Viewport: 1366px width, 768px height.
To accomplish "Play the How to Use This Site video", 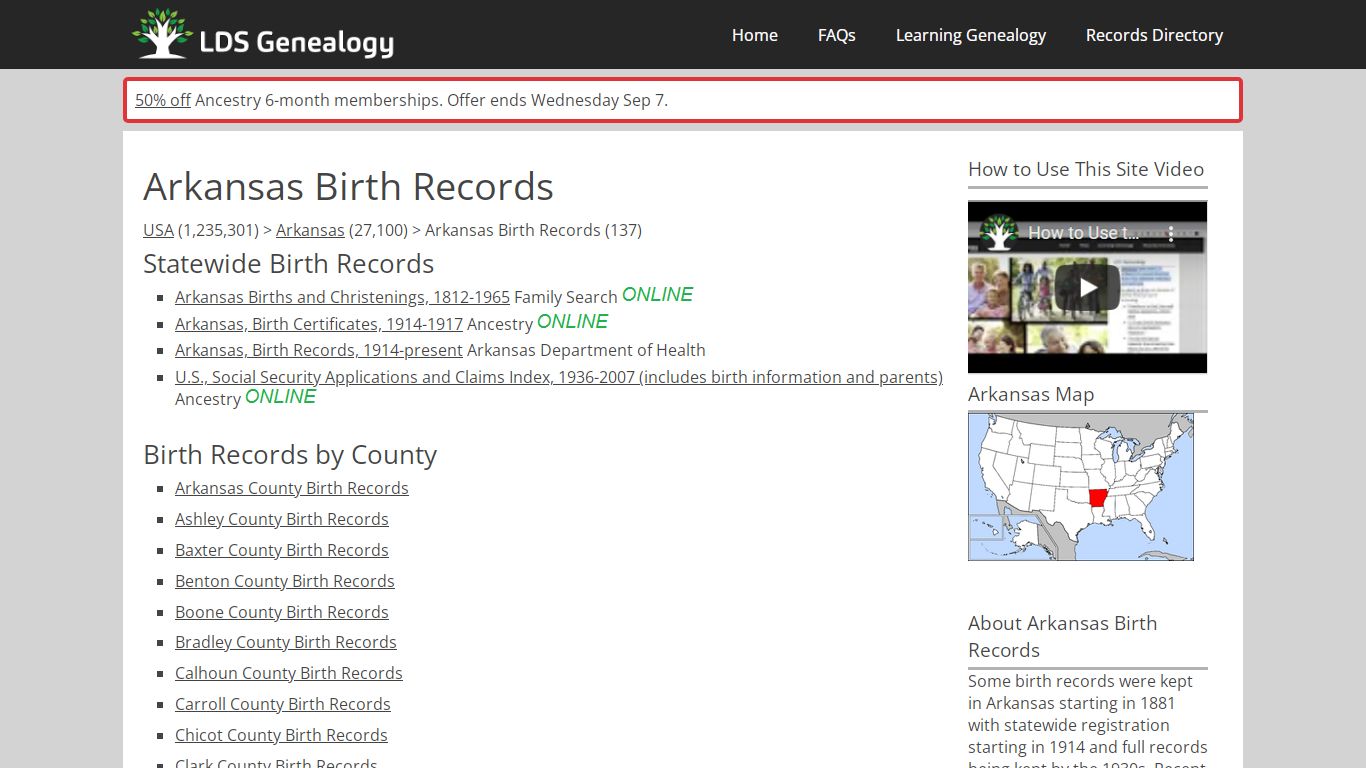I will click(1087, 288).
